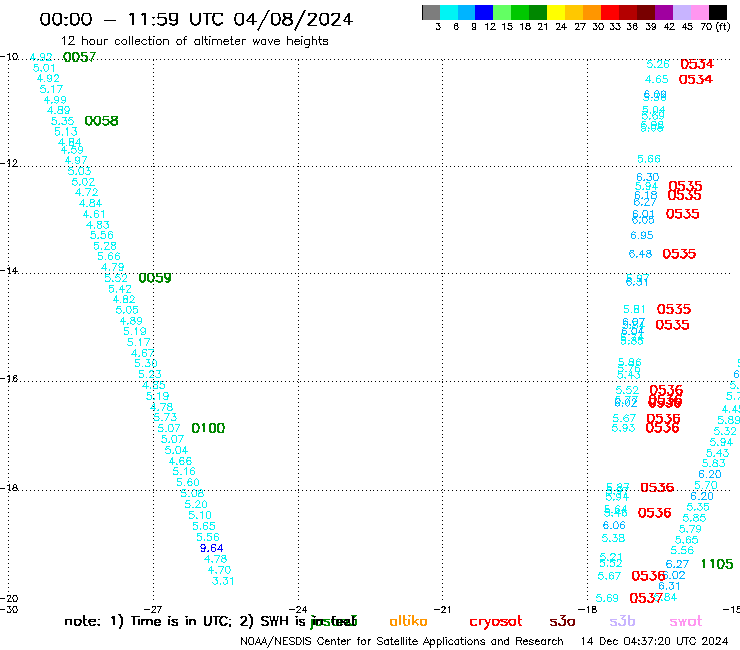Image resolution: width=740 pixels, height=650 pixels.
Task: Click the purple 42 ft legend swatch
Action: [664, 12]
